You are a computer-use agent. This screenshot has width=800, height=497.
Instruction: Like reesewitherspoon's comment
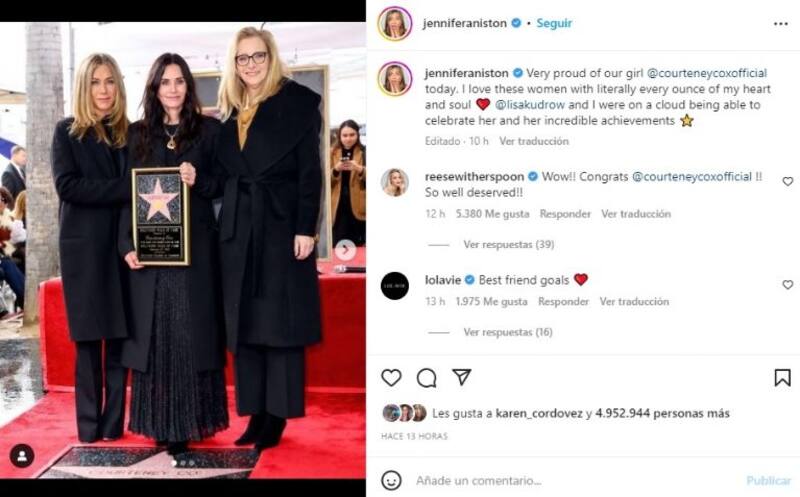788,181
